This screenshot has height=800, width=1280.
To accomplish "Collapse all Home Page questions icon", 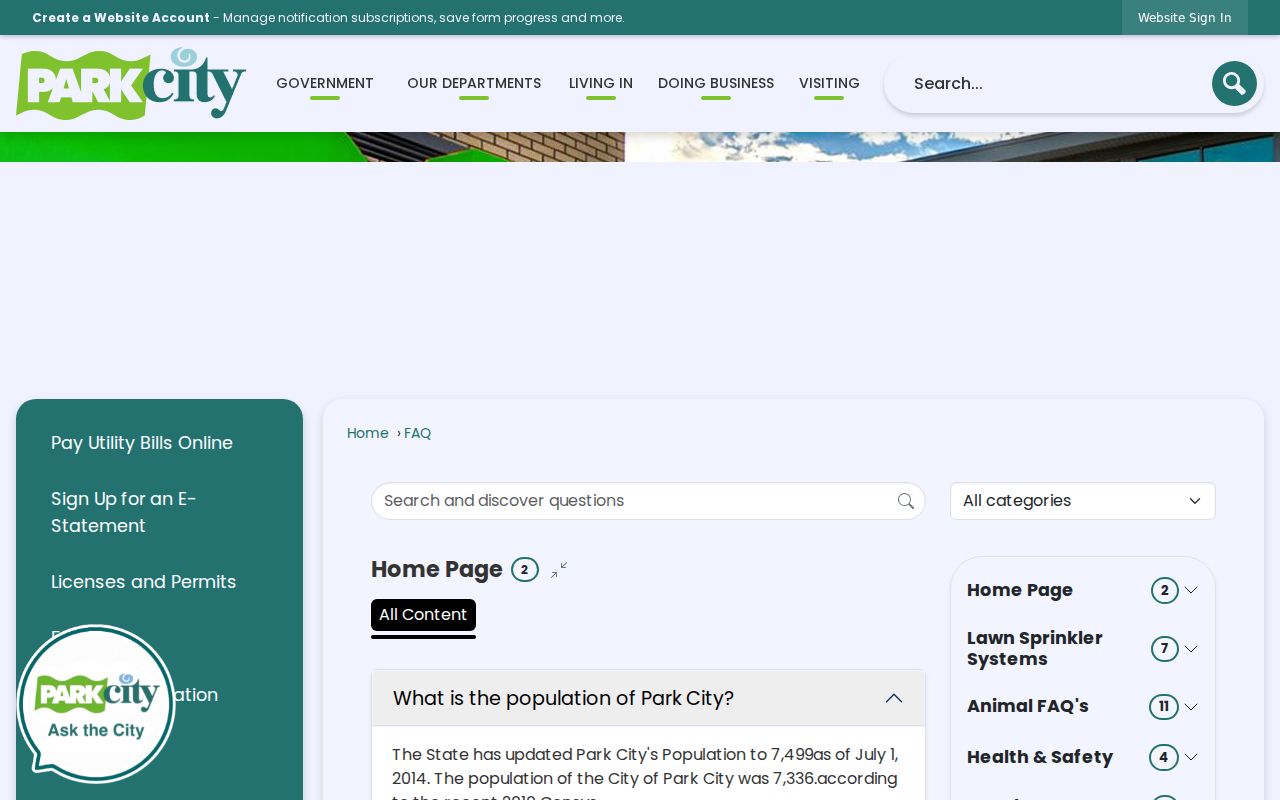I will (559, 570).
